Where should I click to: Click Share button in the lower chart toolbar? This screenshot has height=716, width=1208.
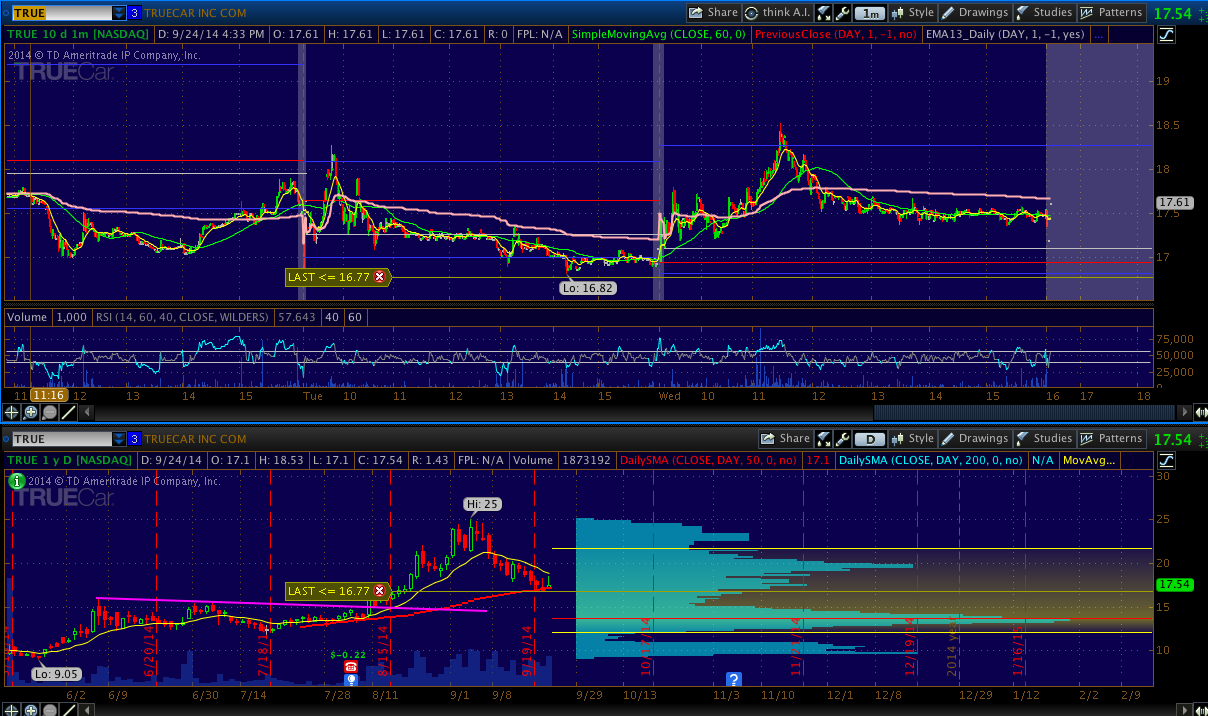click(785, 439)
